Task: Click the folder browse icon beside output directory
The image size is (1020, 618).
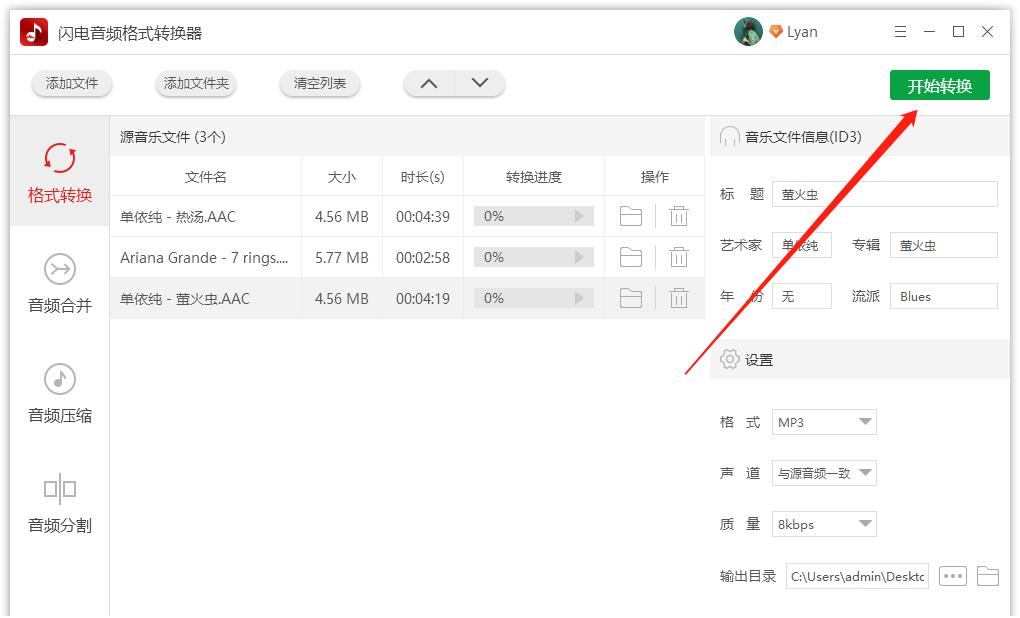Action: [x=988, y=575]
